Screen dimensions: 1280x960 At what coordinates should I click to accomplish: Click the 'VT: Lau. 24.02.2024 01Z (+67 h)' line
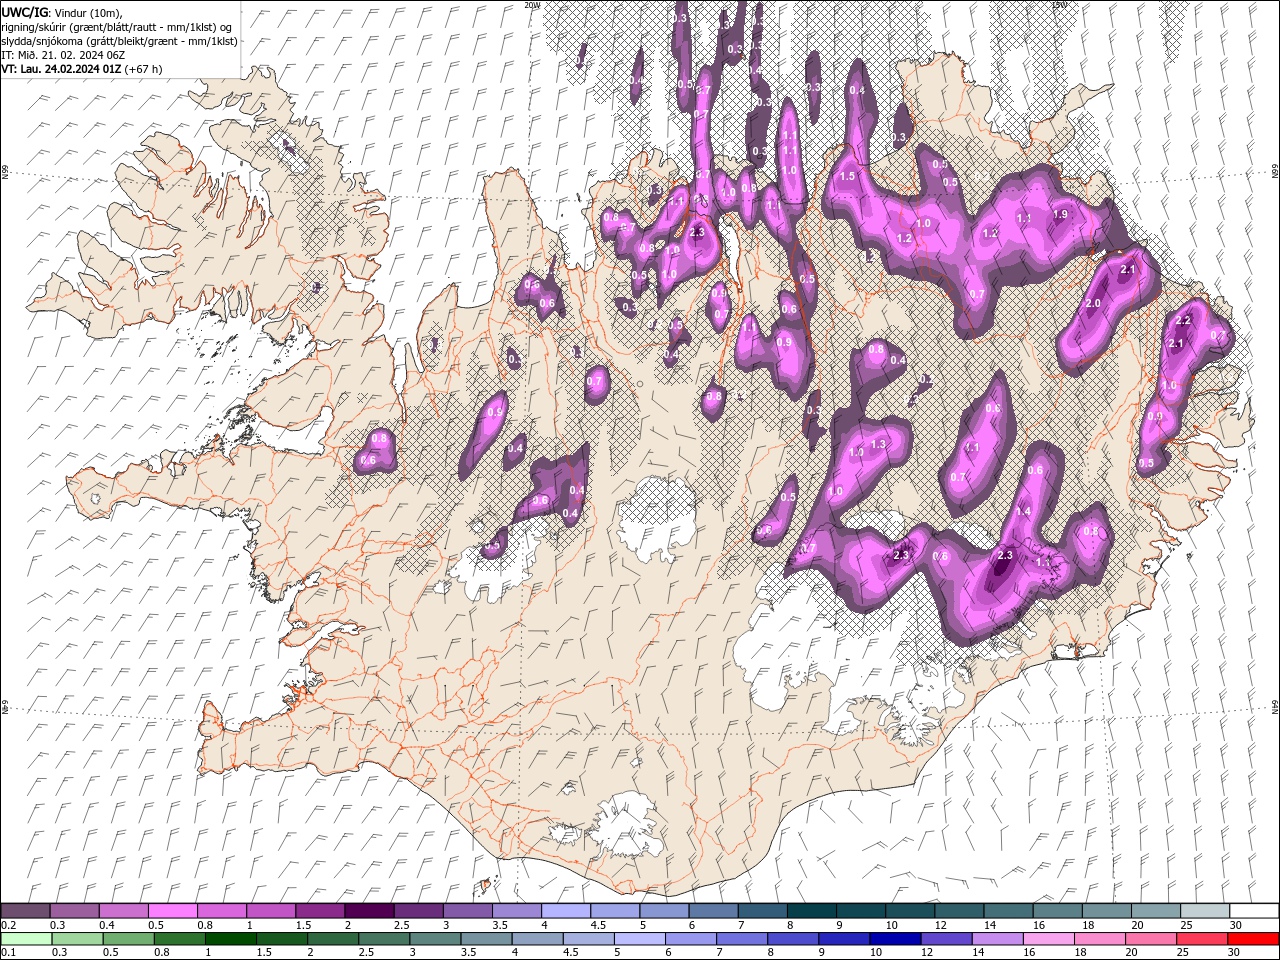click(x=82, y=69)
